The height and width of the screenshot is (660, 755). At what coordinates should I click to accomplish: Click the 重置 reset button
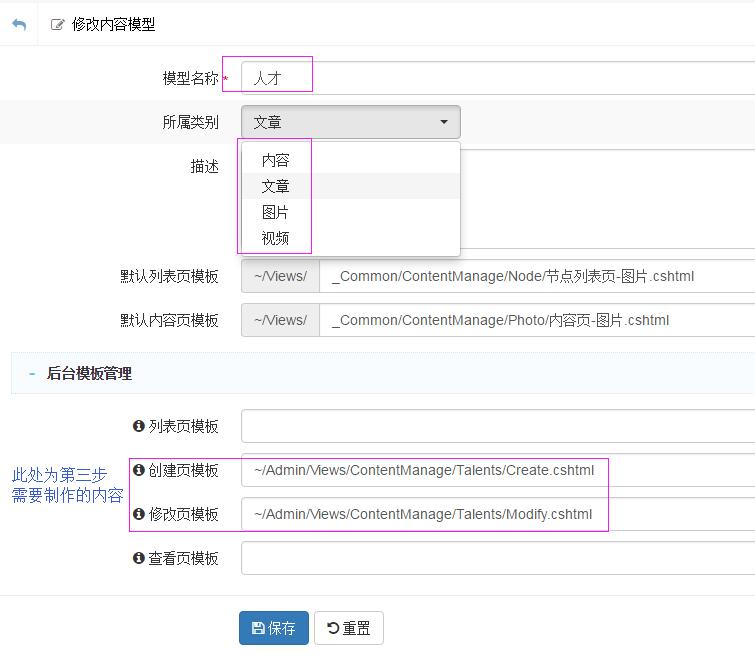[349, 628]
